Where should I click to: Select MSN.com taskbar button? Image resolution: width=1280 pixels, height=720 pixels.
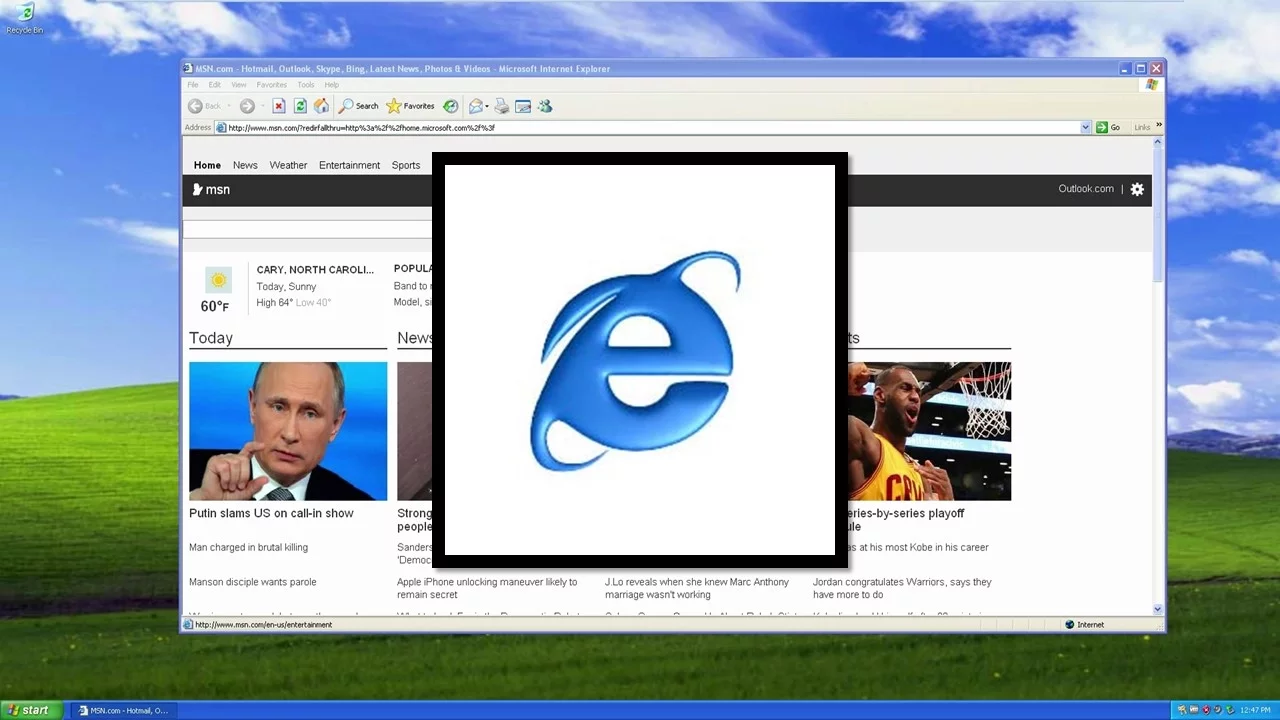tap(123, 711)
